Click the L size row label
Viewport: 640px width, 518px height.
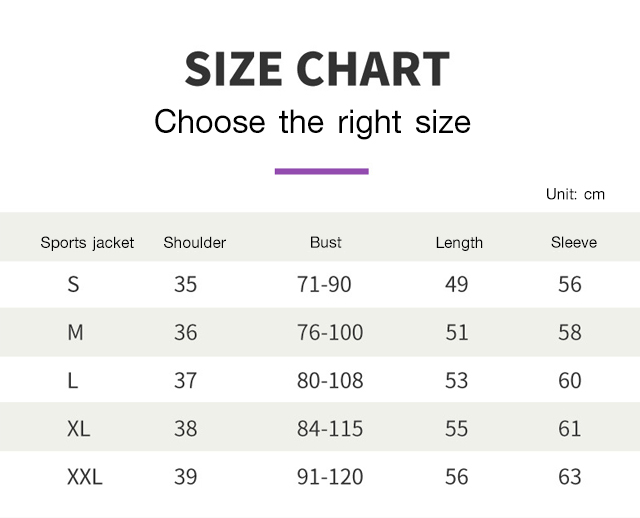(x=73, y=380)
